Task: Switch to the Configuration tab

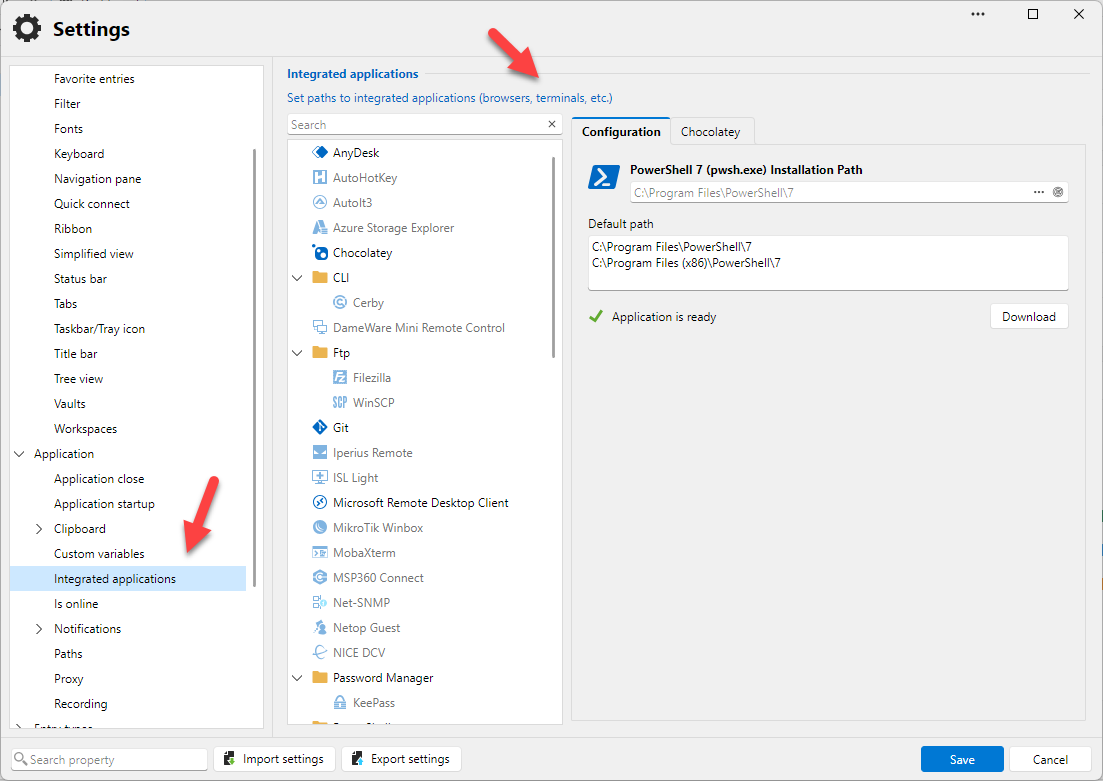Action: tap(621, 132)
